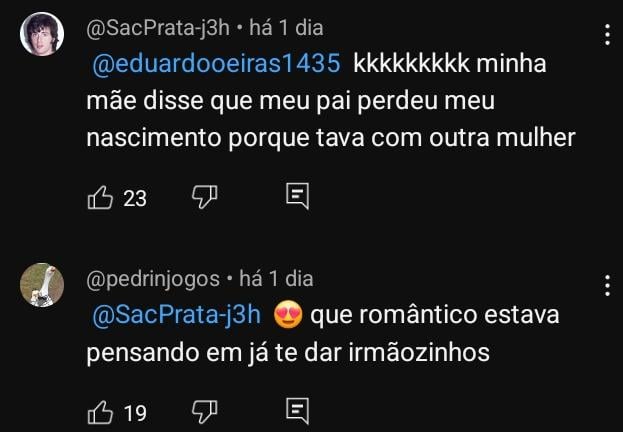Open the @eduardooeiras1435 mention link
Viewport: 623px width, 432px height.
[216, 64]
